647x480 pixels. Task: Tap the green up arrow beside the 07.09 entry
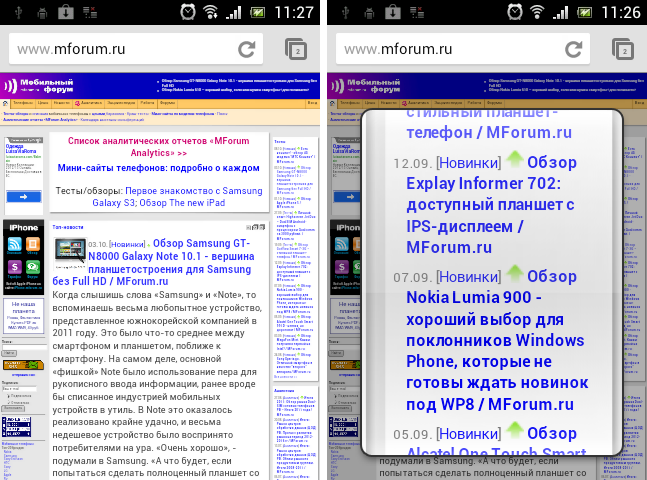tap(514, 273)
